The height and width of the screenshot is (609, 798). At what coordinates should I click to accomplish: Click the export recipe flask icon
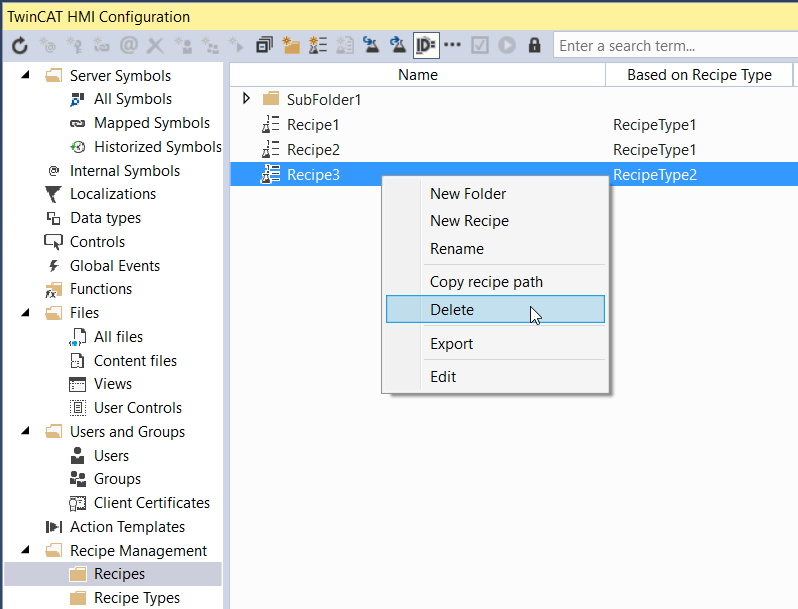click(x=397, y=46)
